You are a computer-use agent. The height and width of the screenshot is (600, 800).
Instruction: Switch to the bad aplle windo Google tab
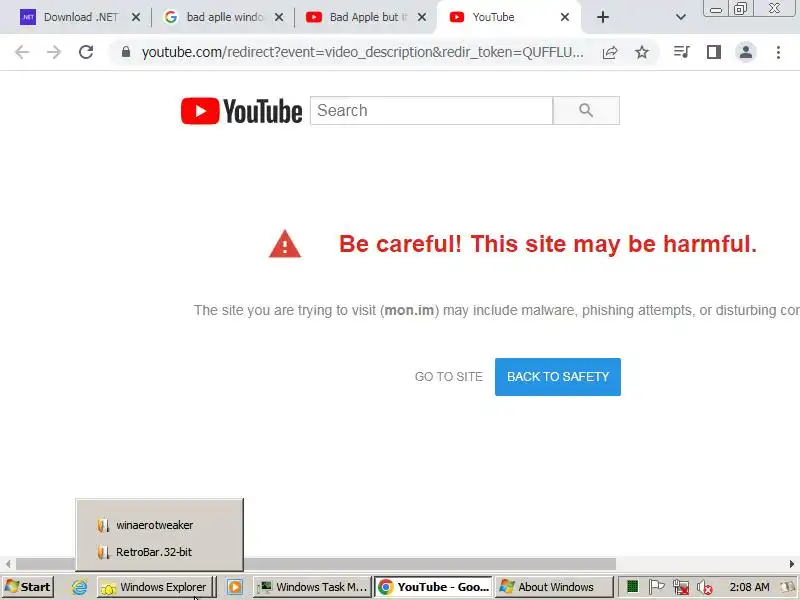coord(224,17)
